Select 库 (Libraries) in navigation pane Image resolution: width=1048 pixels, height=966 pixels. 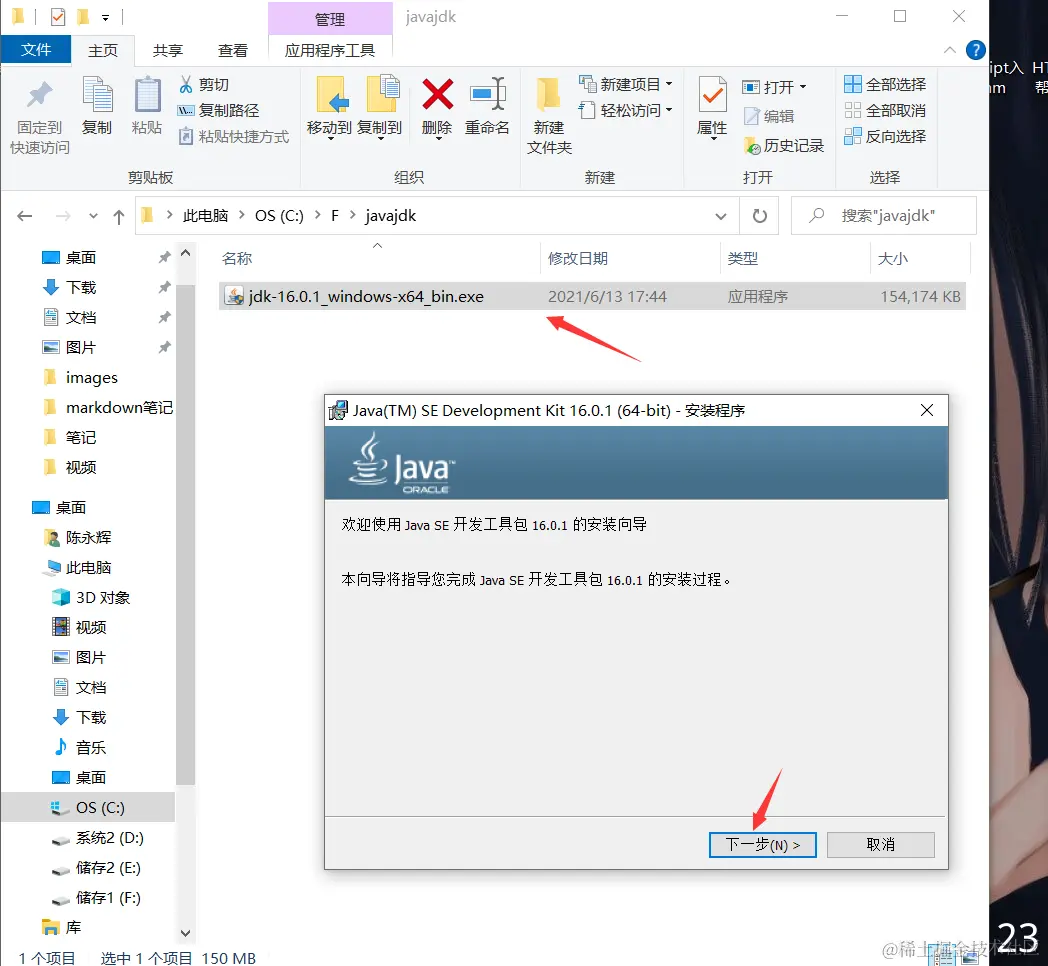[x=73, y=927]
